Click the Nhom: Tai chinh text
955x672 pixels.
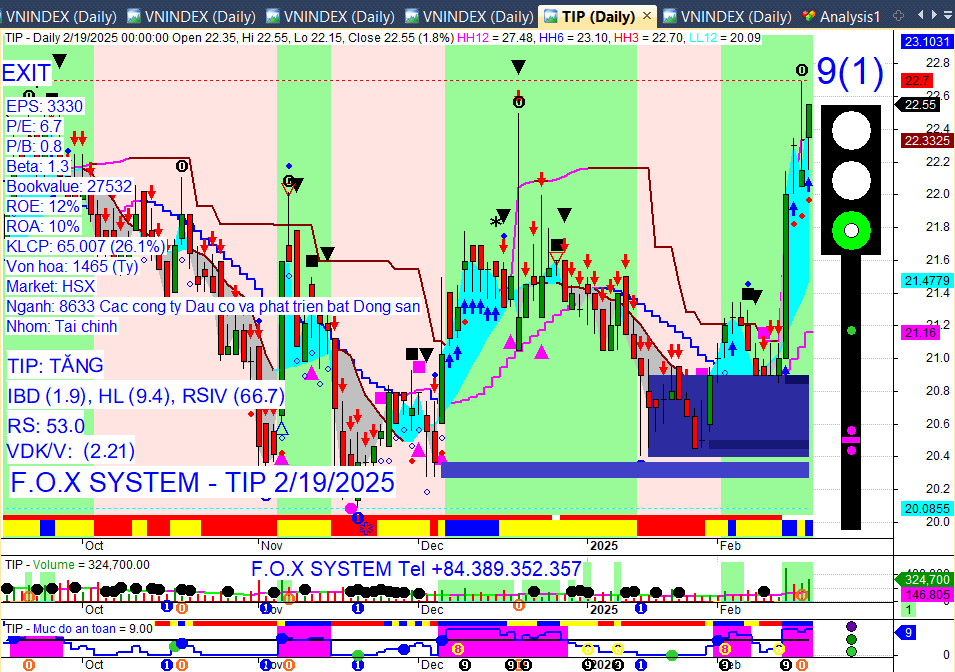click(62, 327)
